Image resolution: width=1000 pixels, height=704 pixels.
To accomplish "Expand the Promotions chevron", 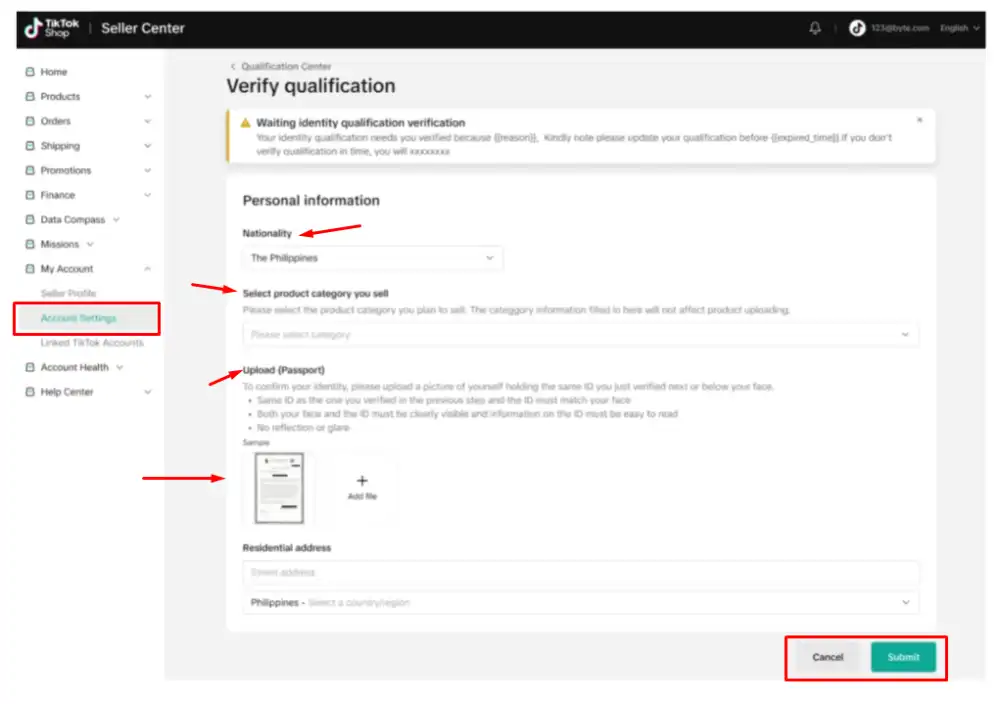I will (x=148, y=170).
